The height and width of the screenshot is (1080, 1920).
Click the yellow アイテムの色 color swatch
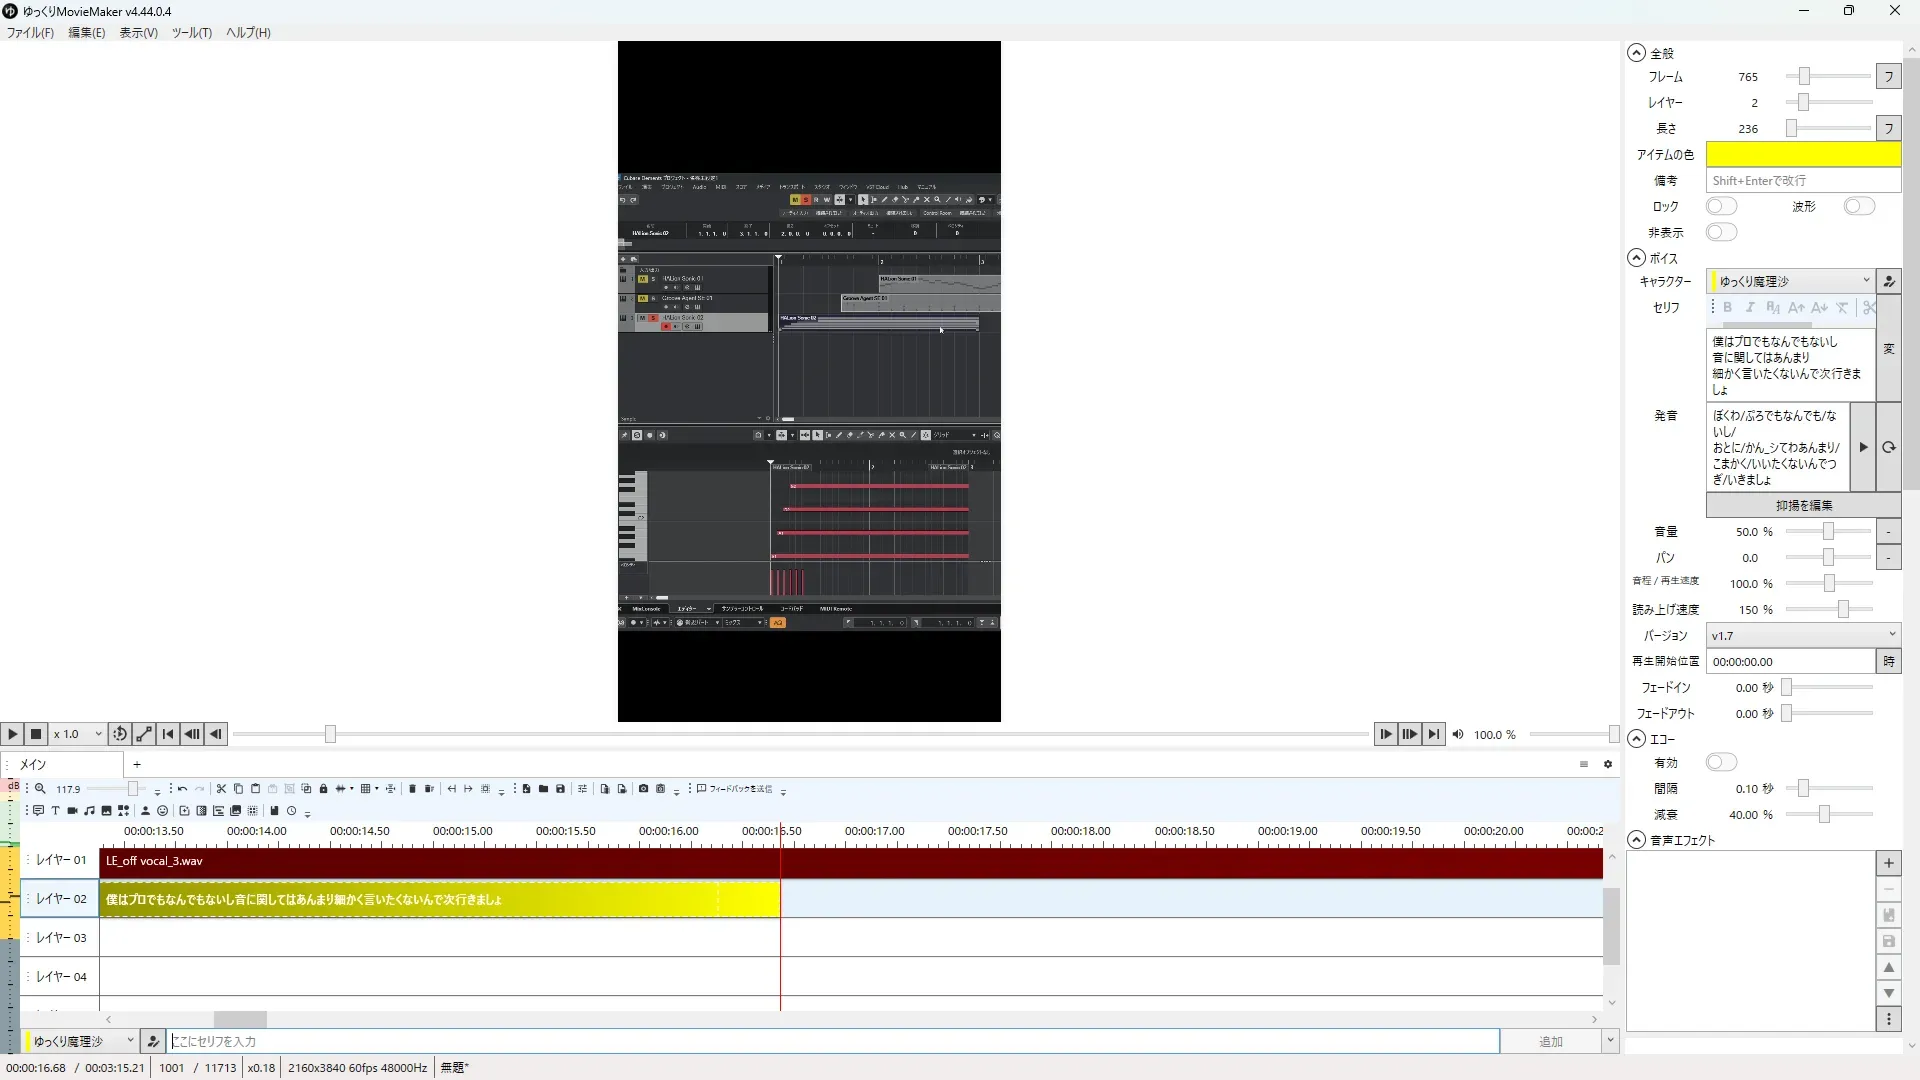pyautogui.click(x=1802, y=154)
